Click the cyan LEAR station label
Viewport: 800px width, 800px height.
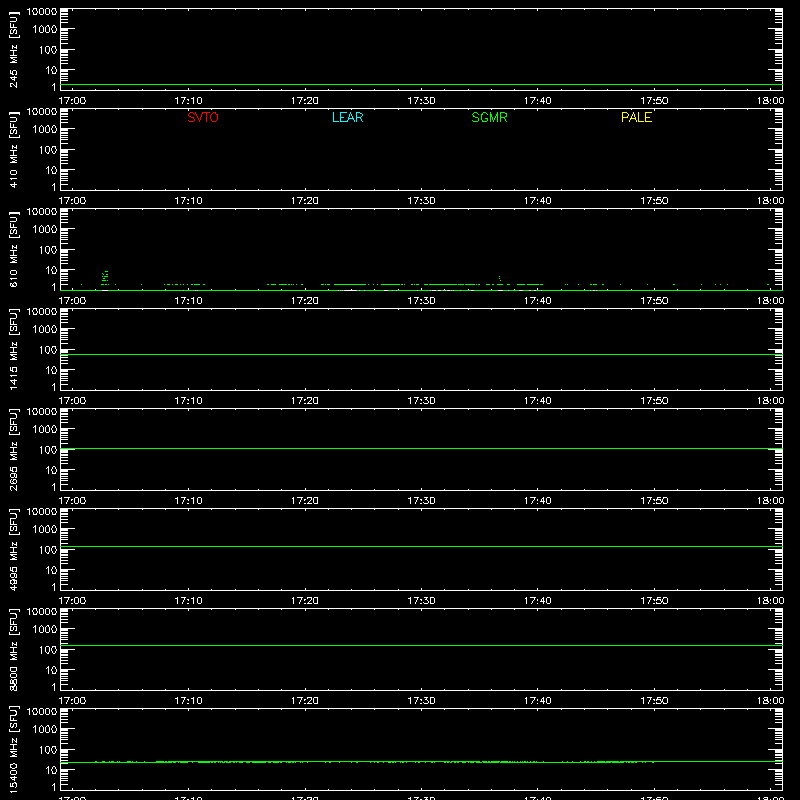click(347, 117)
